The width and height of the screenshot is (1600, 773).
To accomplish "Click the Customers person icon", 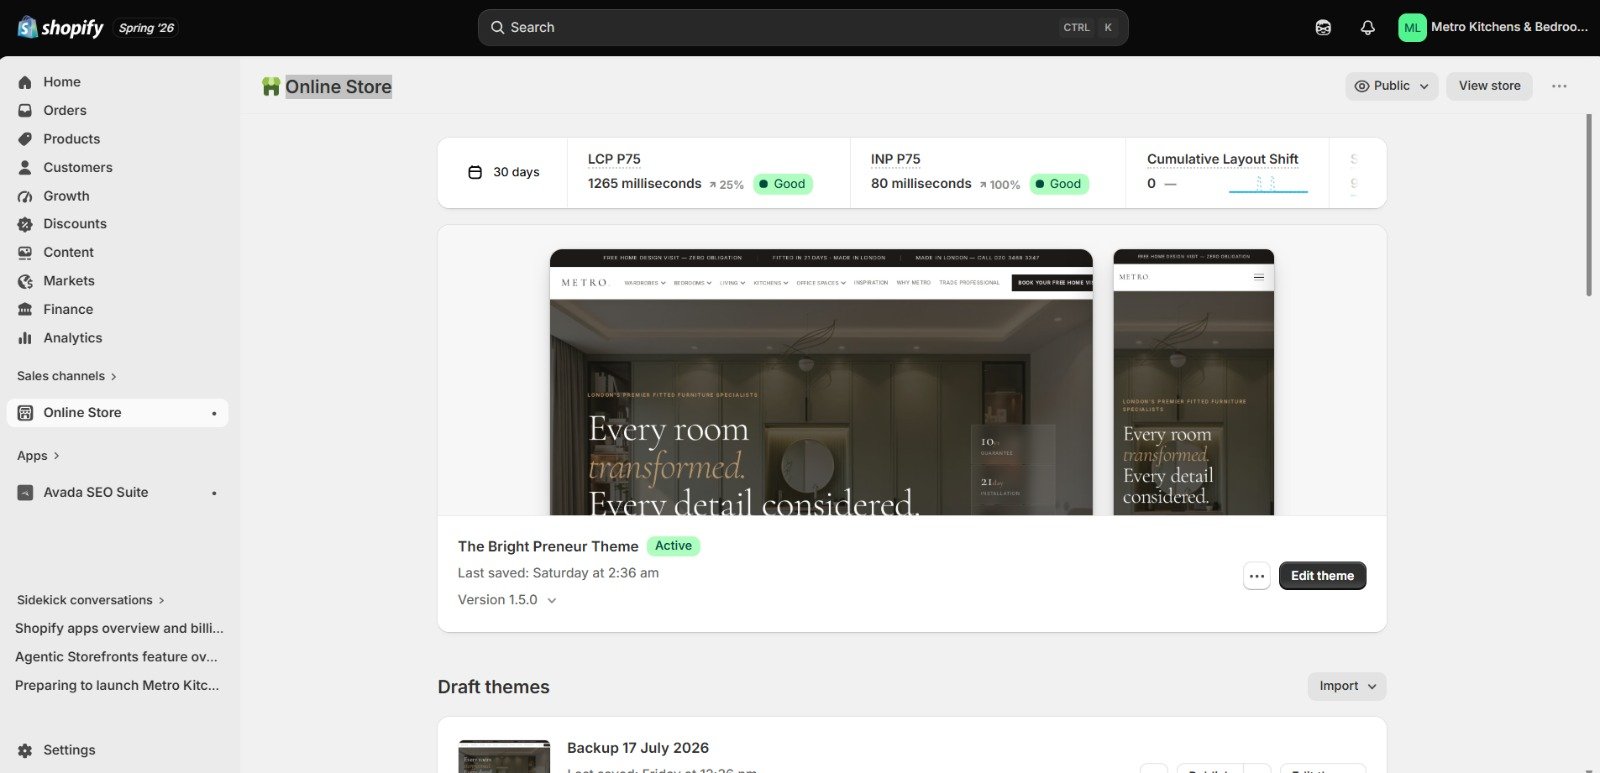I will [x=25, y=167].
